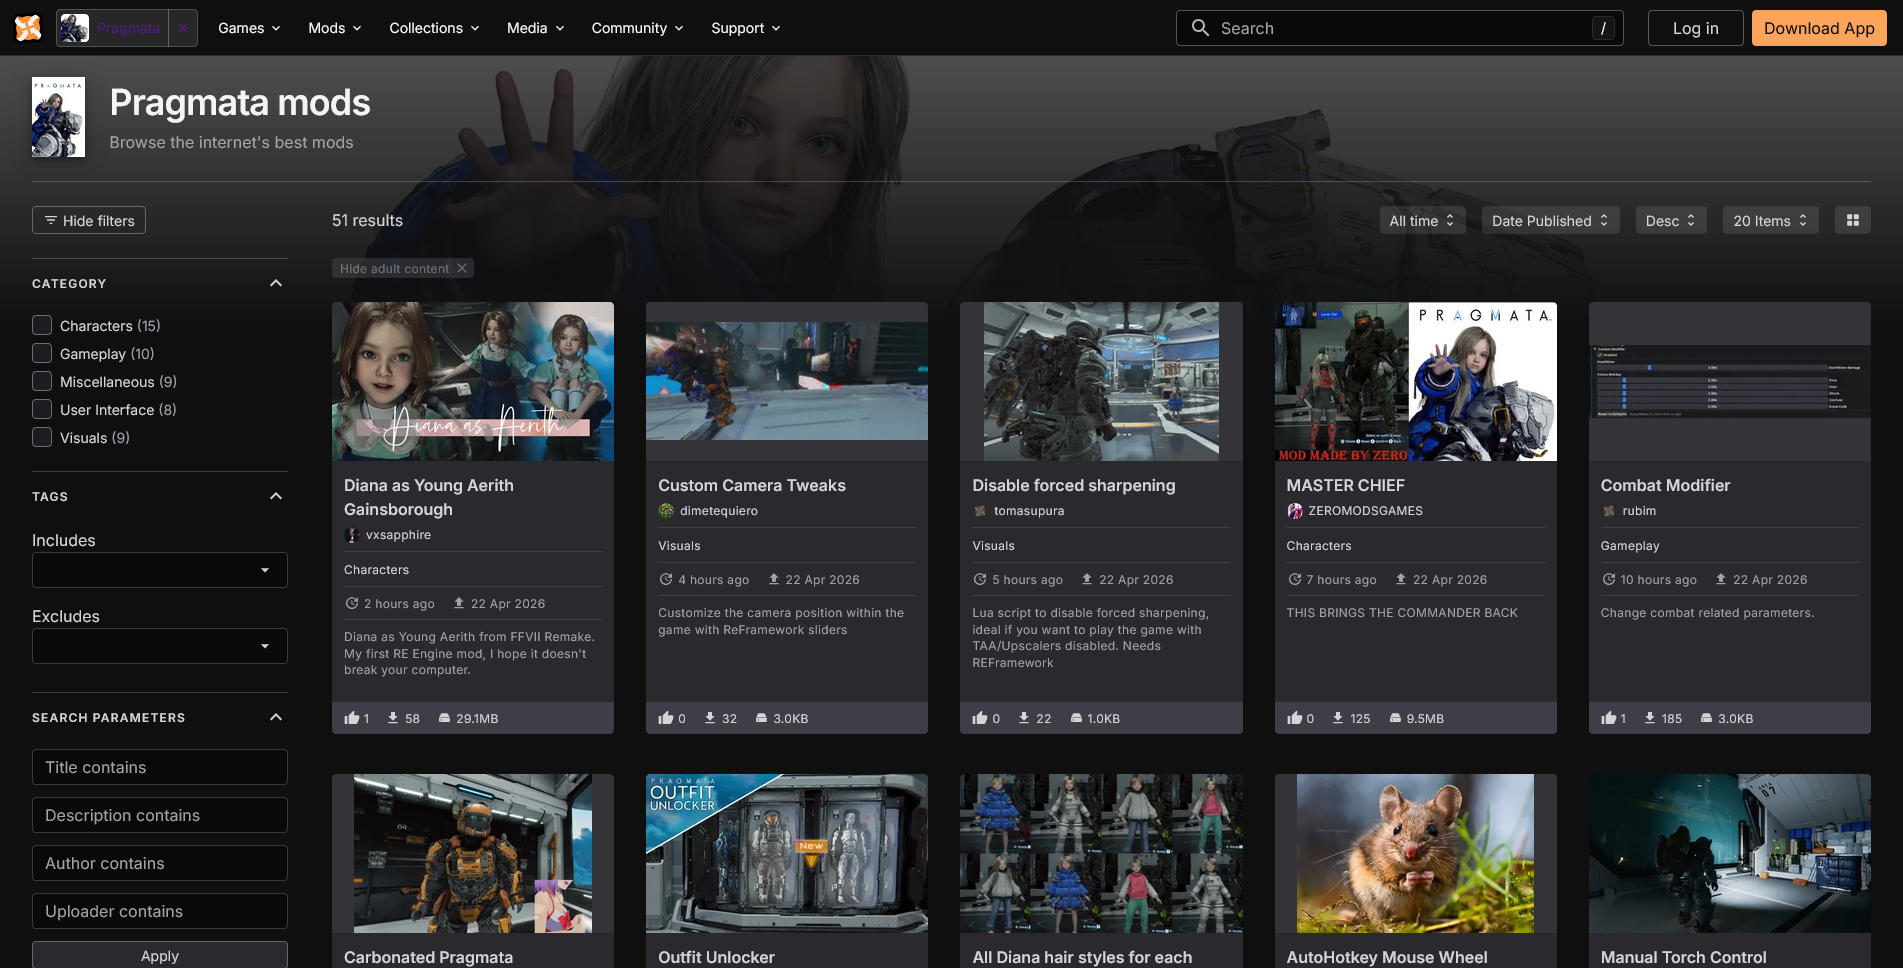
Task: Tick the Visuals category checkbox
Action: coord(42,437)
